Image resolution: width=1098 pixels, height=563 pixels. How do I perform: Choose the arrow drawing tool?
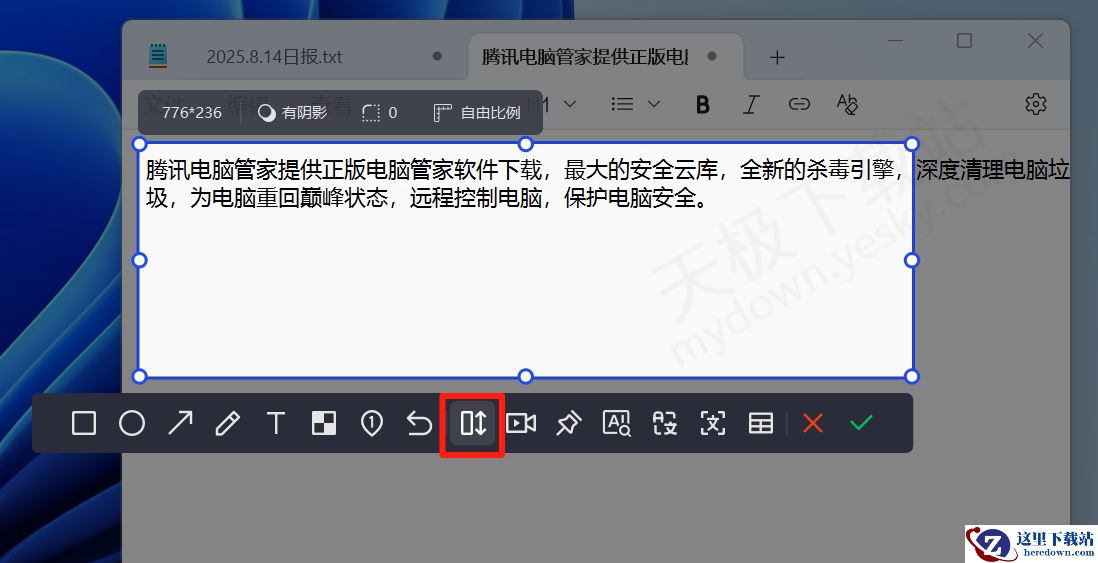click(180, 423)
